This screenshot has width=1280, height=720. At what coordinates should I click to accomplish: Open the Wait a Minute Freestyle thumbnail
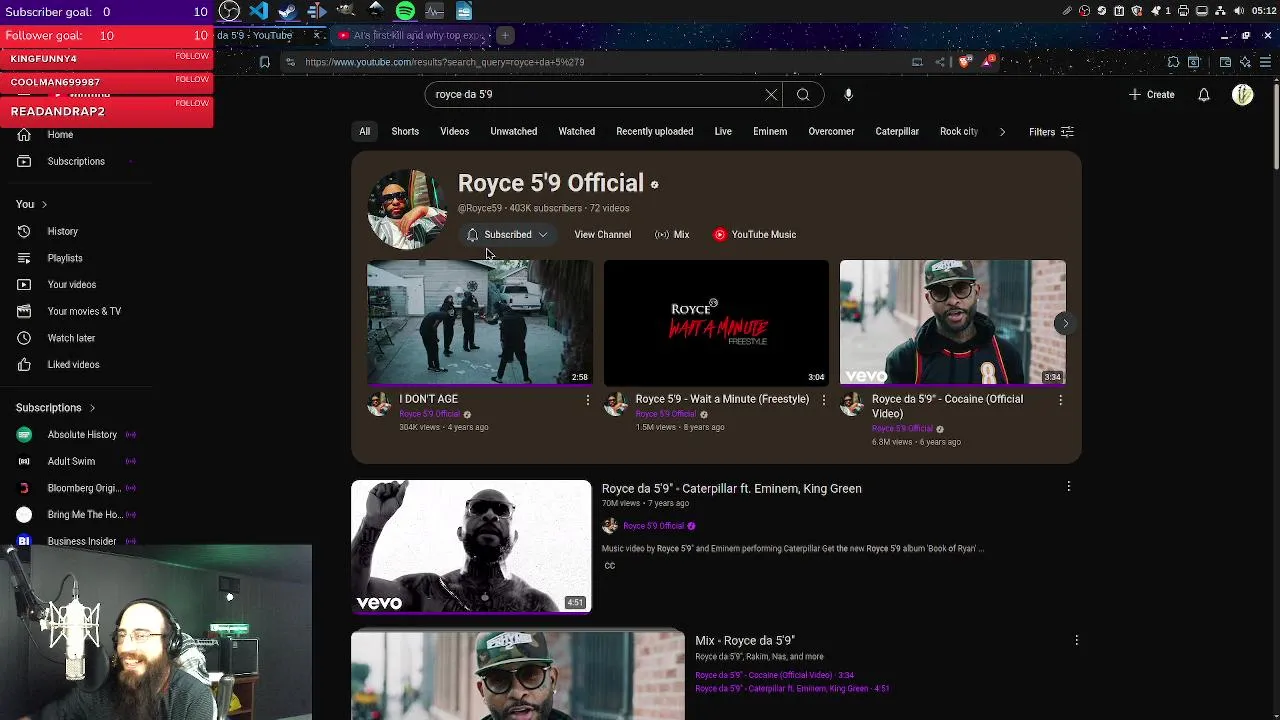tap(716, 323)
